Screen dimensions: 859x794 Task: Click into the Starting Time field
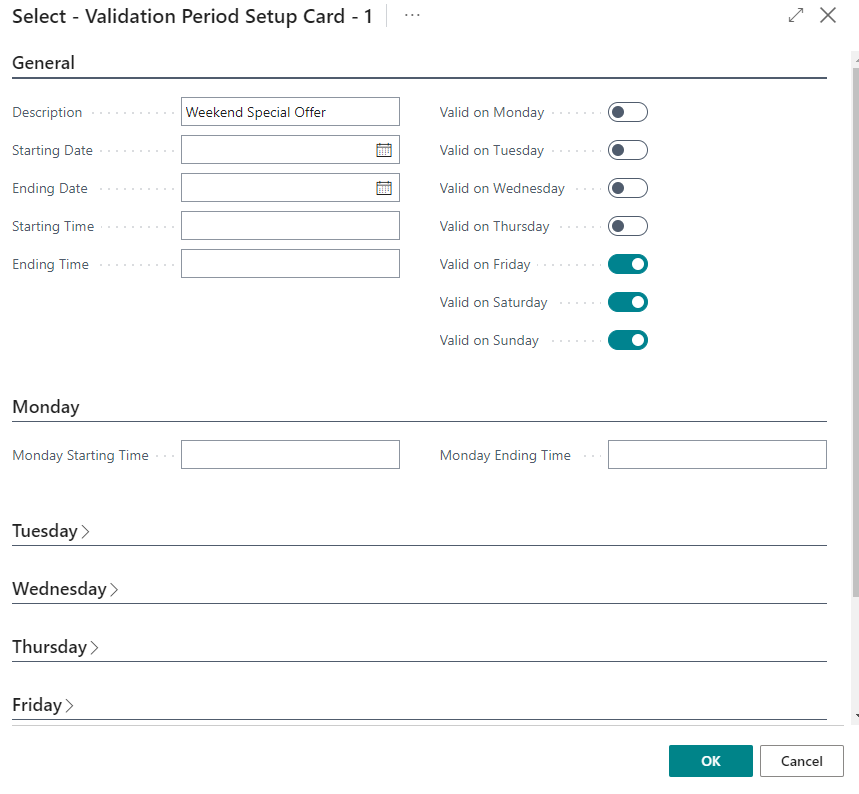click(290, 226)
